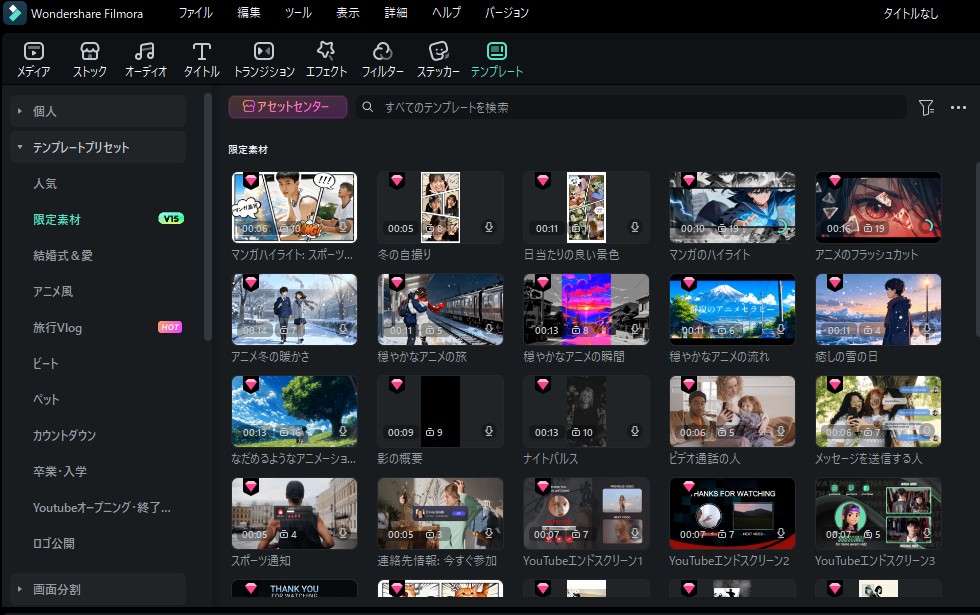This screenshot has width=980, height=615.
Task: Open the ヘルプ menu
Action: [446, 13]
